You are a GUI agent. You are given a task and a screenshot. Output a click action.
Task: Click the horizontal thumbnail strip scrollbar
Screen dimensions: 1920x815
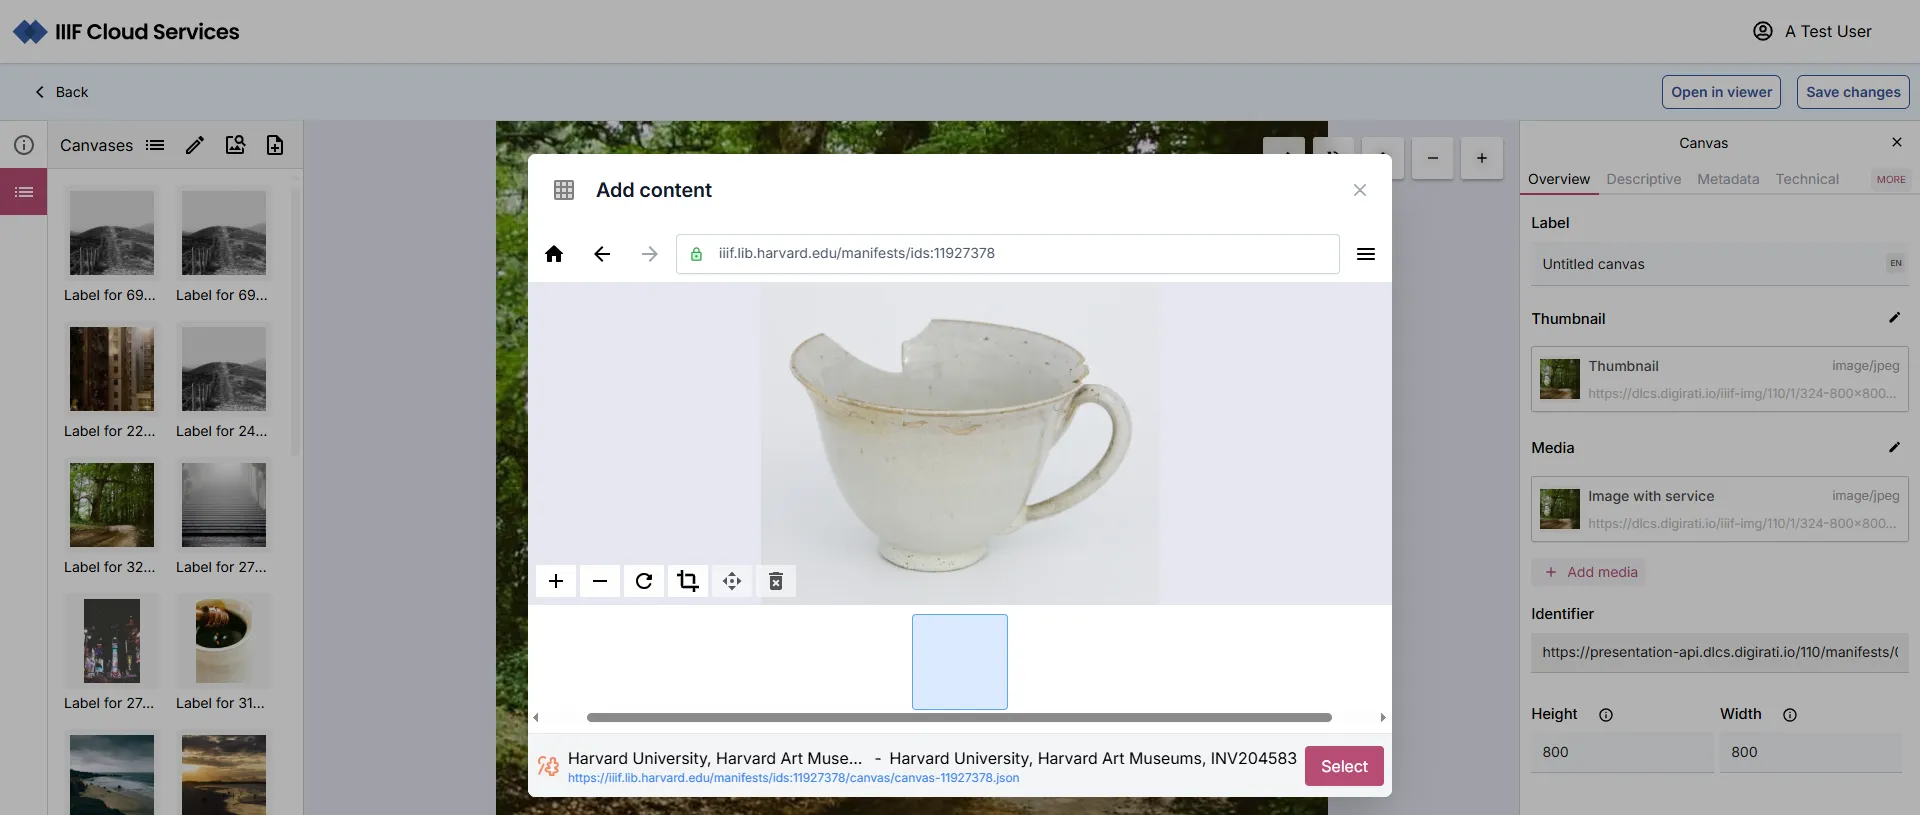[x=958, y=717]
